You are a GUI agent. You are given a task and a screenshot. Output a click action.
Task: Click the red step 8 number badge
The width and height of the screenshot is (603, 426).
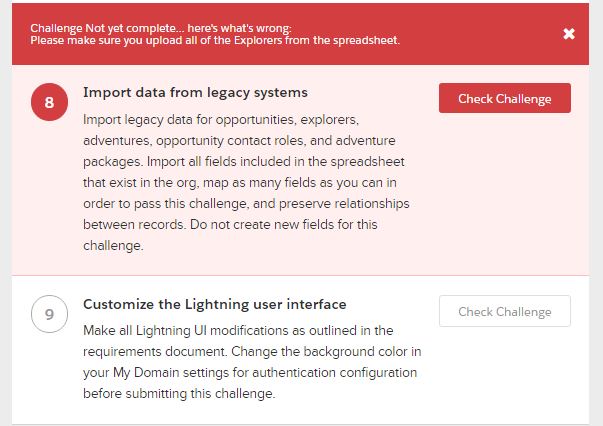coord(49,102)
